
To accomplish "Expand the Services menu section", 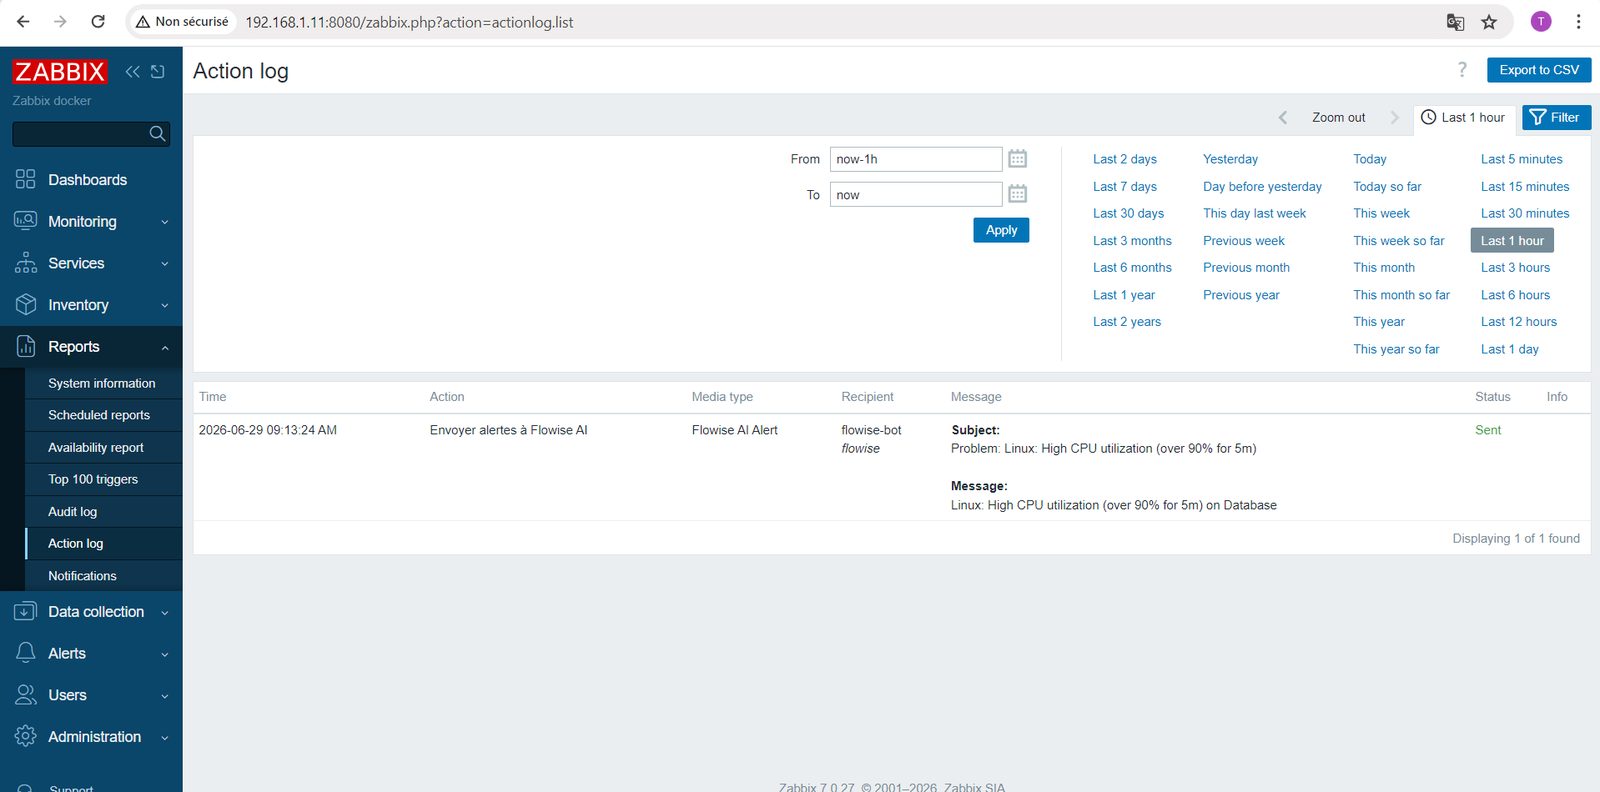I will coord(91,263).
